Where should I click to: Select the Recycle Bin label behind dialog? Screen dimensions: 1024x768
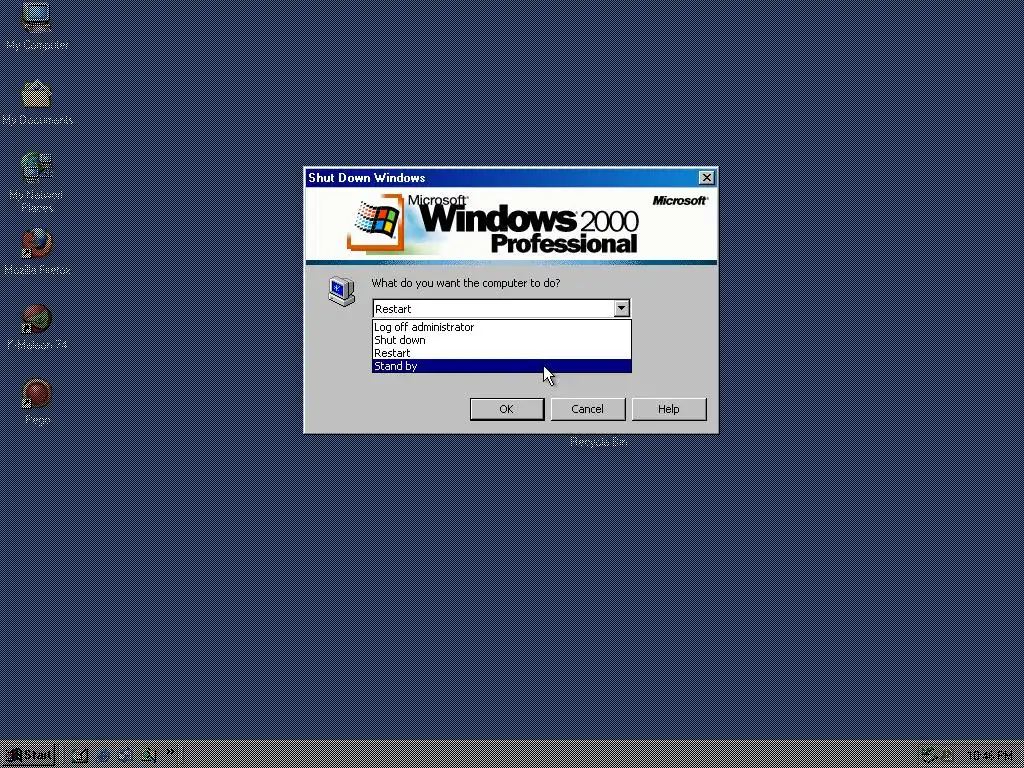(x=598, y=442)
